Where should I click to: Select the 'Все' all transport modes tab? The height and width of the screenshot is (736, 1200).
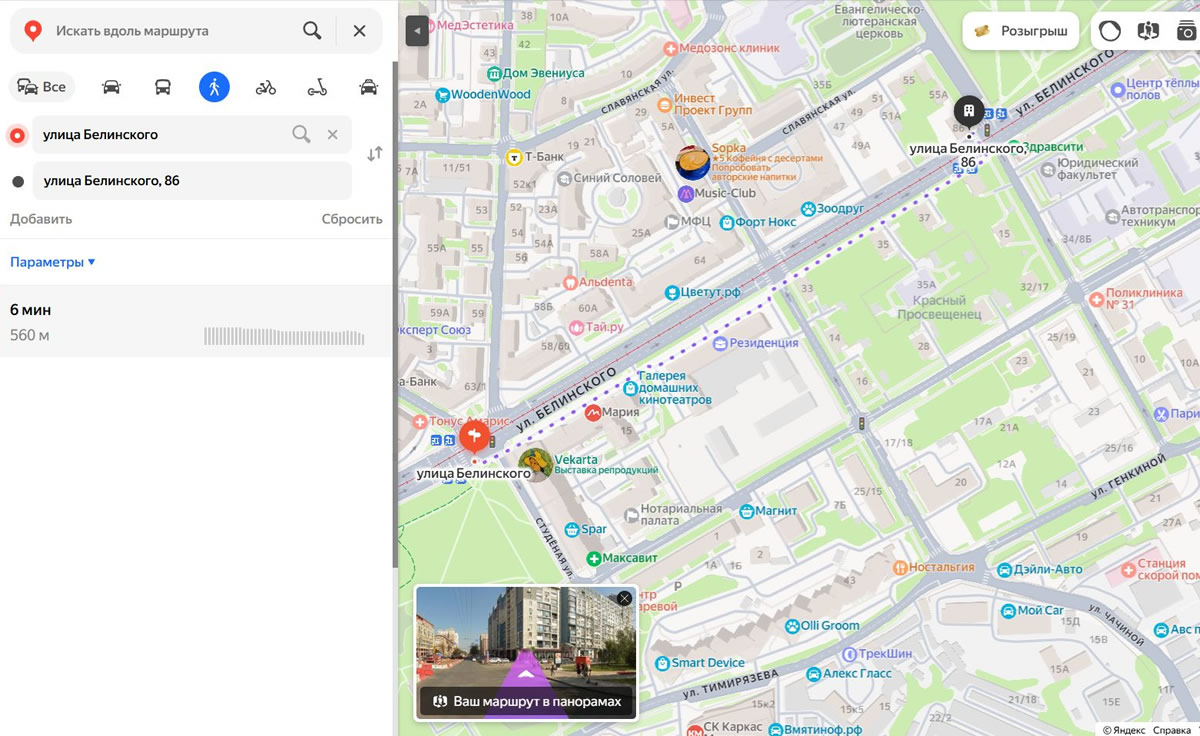click(42, 87)
